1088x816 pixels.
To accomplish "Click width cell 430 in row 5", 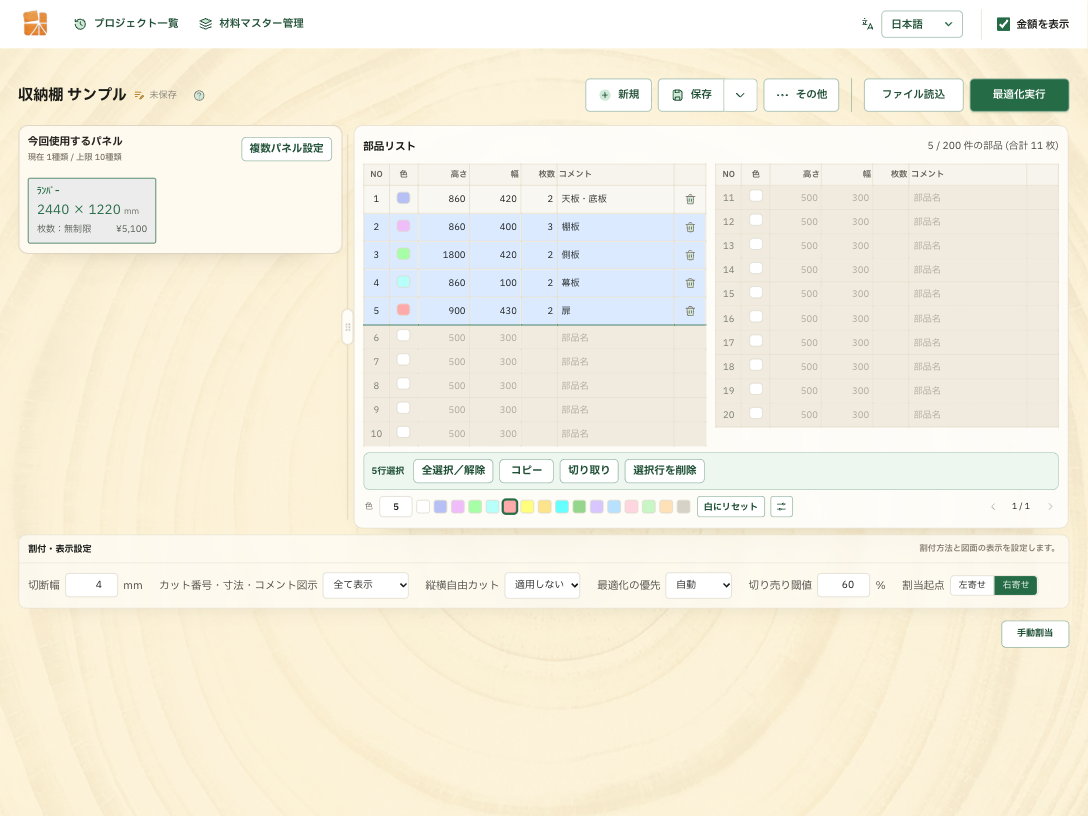I will [x=495, y=311].
